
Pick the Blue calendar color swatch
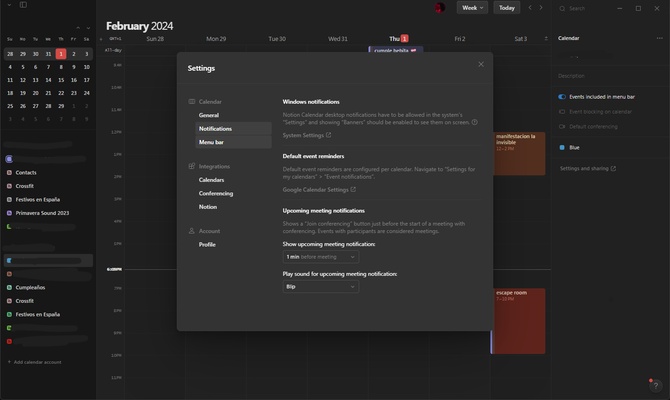click(562, 147)
